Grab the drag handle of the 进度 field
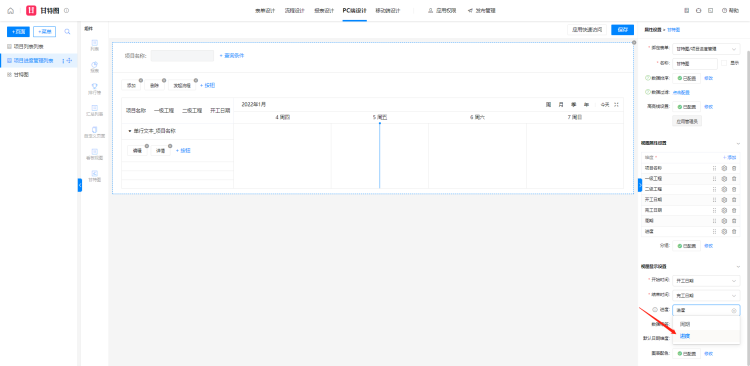The height and width of the screenshot is (366, 750). [x=715, y=231]
